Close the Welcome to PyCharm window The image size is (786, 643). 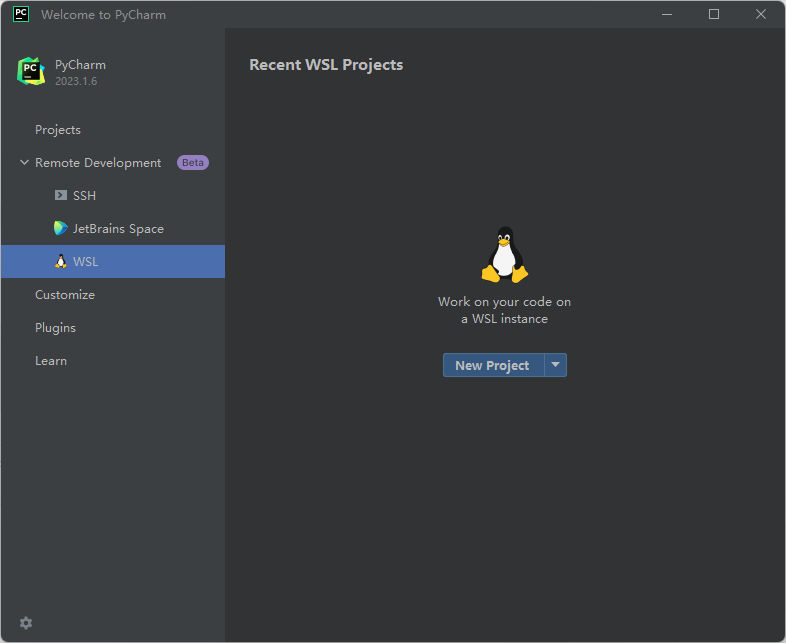click(x=761, y=14)
